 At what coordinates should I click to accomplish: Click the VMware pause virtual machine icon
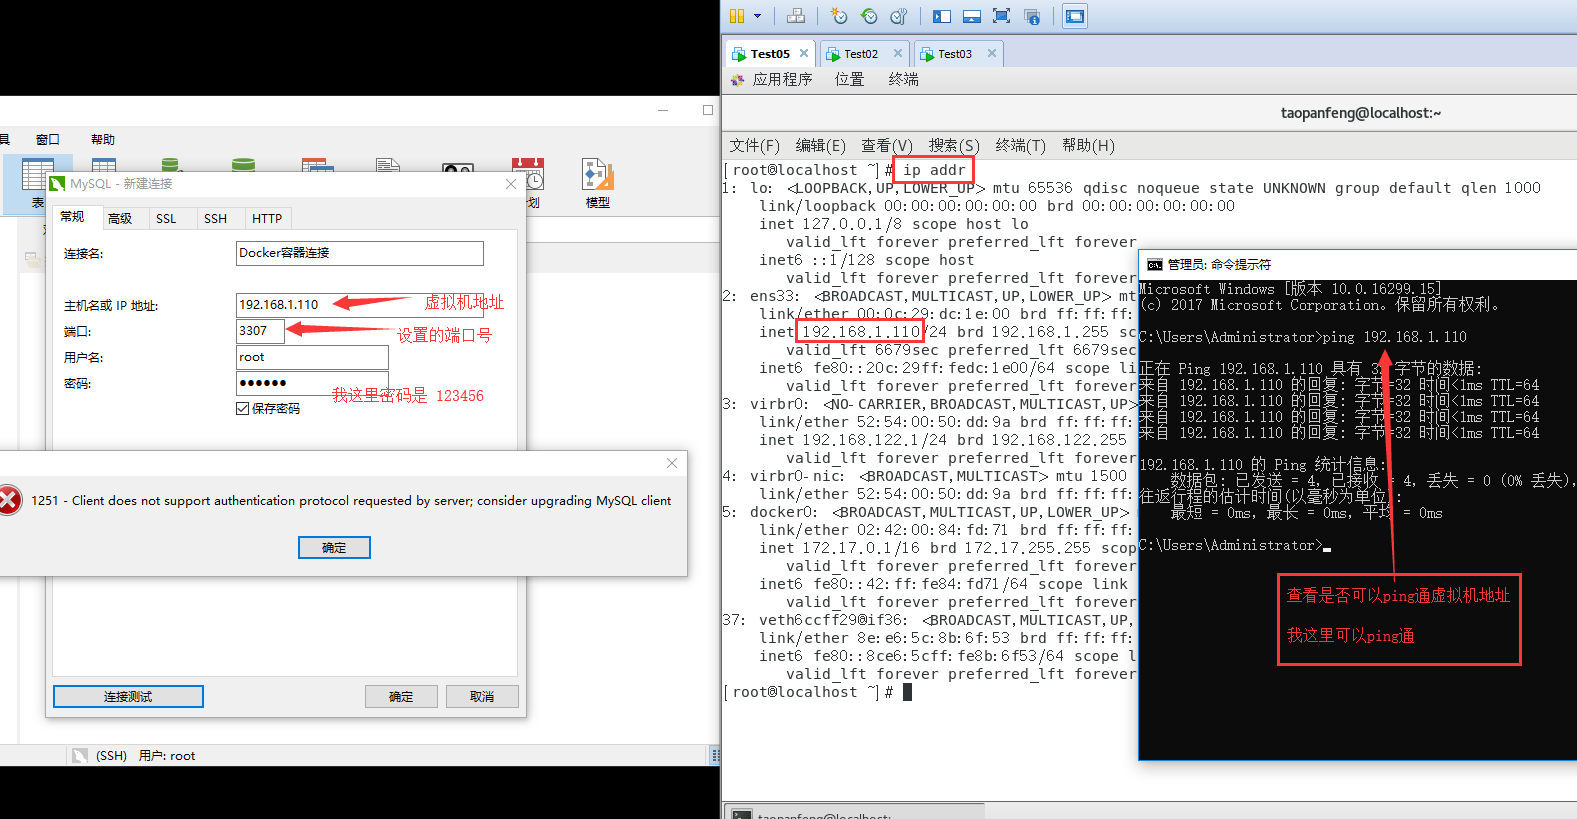point(737,16)
